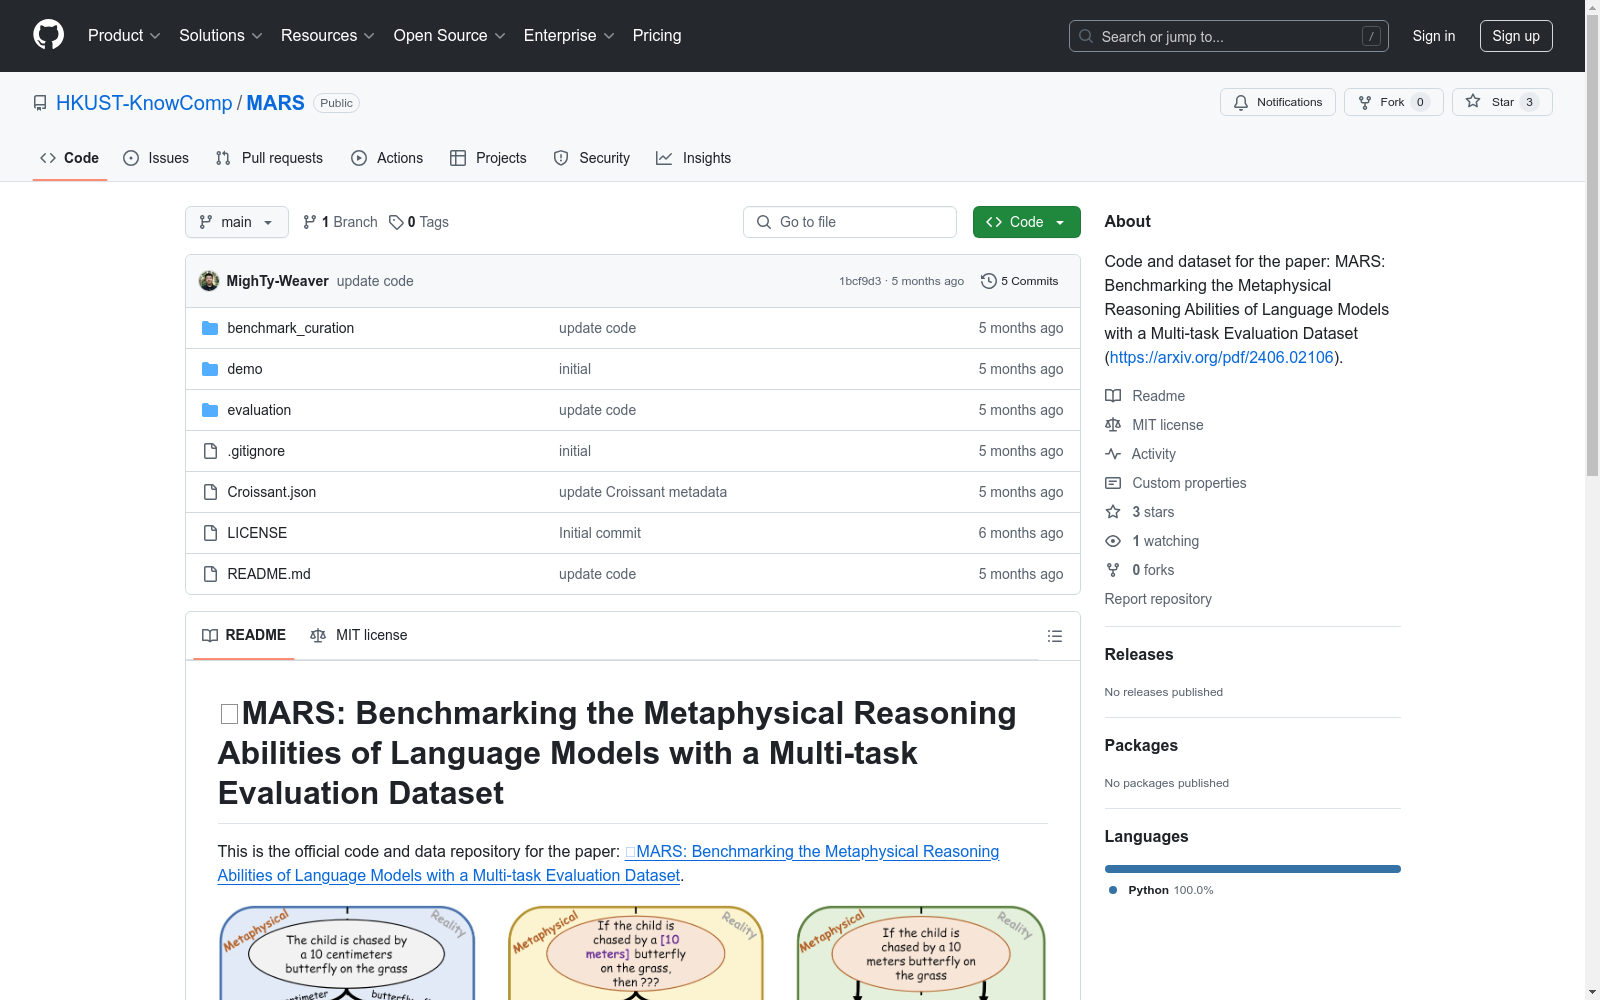Click the stars icon in About
This screenshot has height=1000, width=1600.
coord(1113,512)
